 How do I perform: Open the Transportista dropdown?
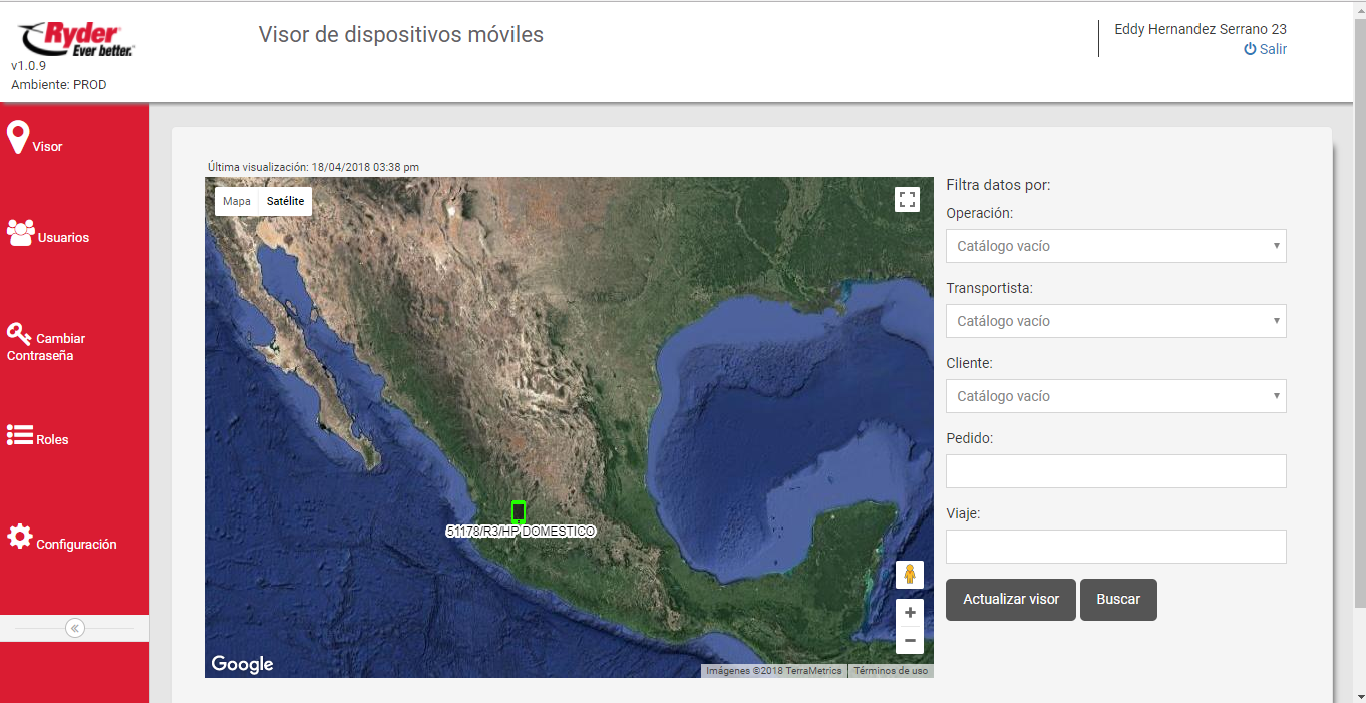(1115, 321)
